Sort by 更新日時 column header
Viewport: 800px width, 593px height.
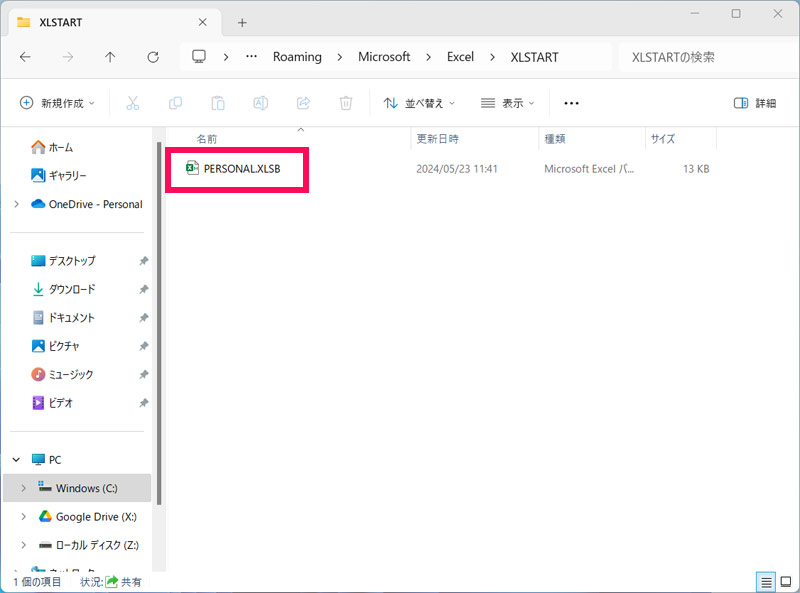(x=437, y=139)
